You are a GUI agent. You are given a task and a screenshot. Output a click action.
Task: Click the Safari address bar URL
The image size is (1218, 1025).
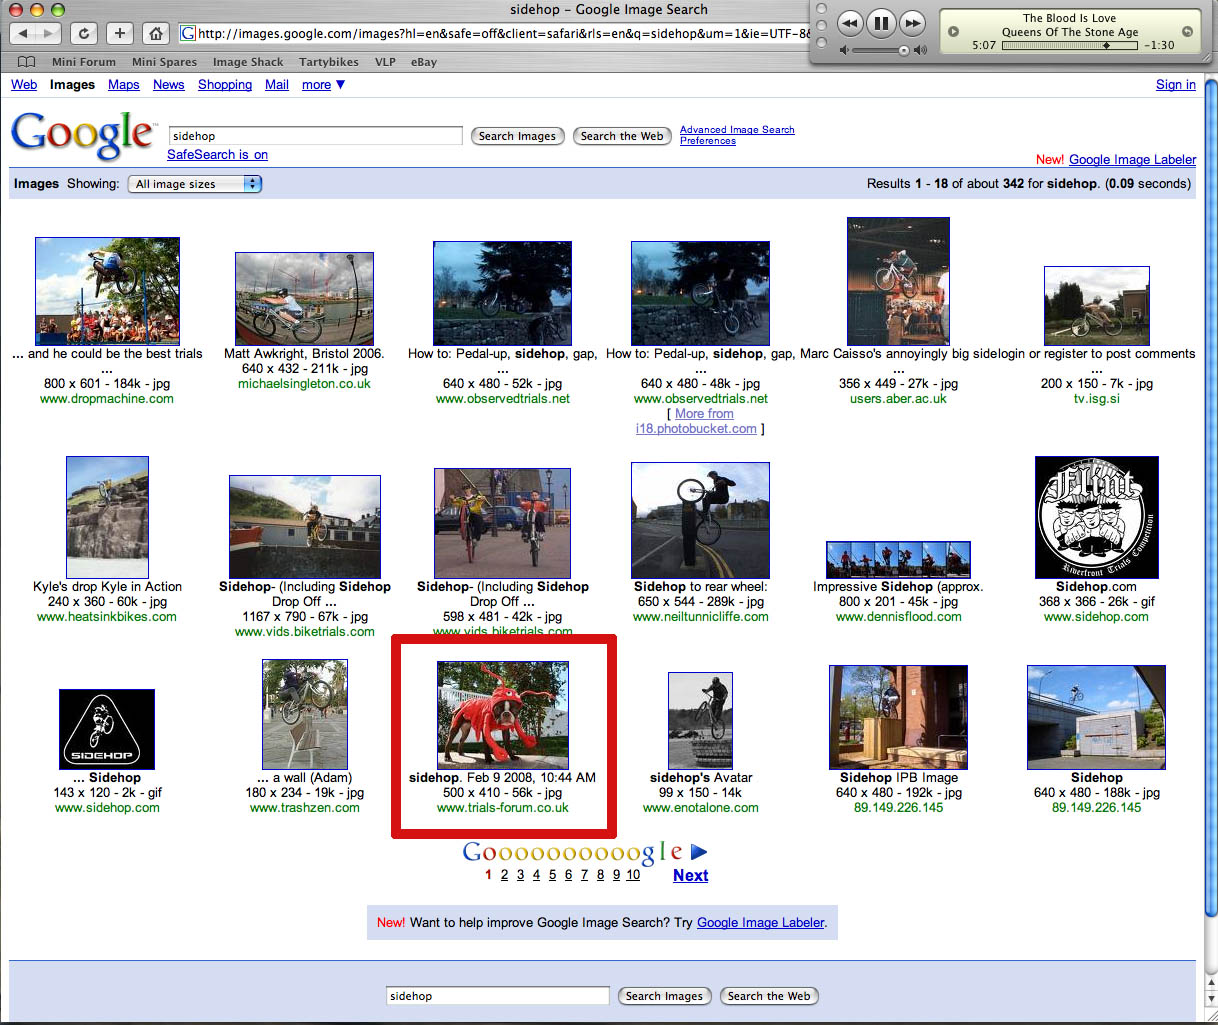point(503,33)
